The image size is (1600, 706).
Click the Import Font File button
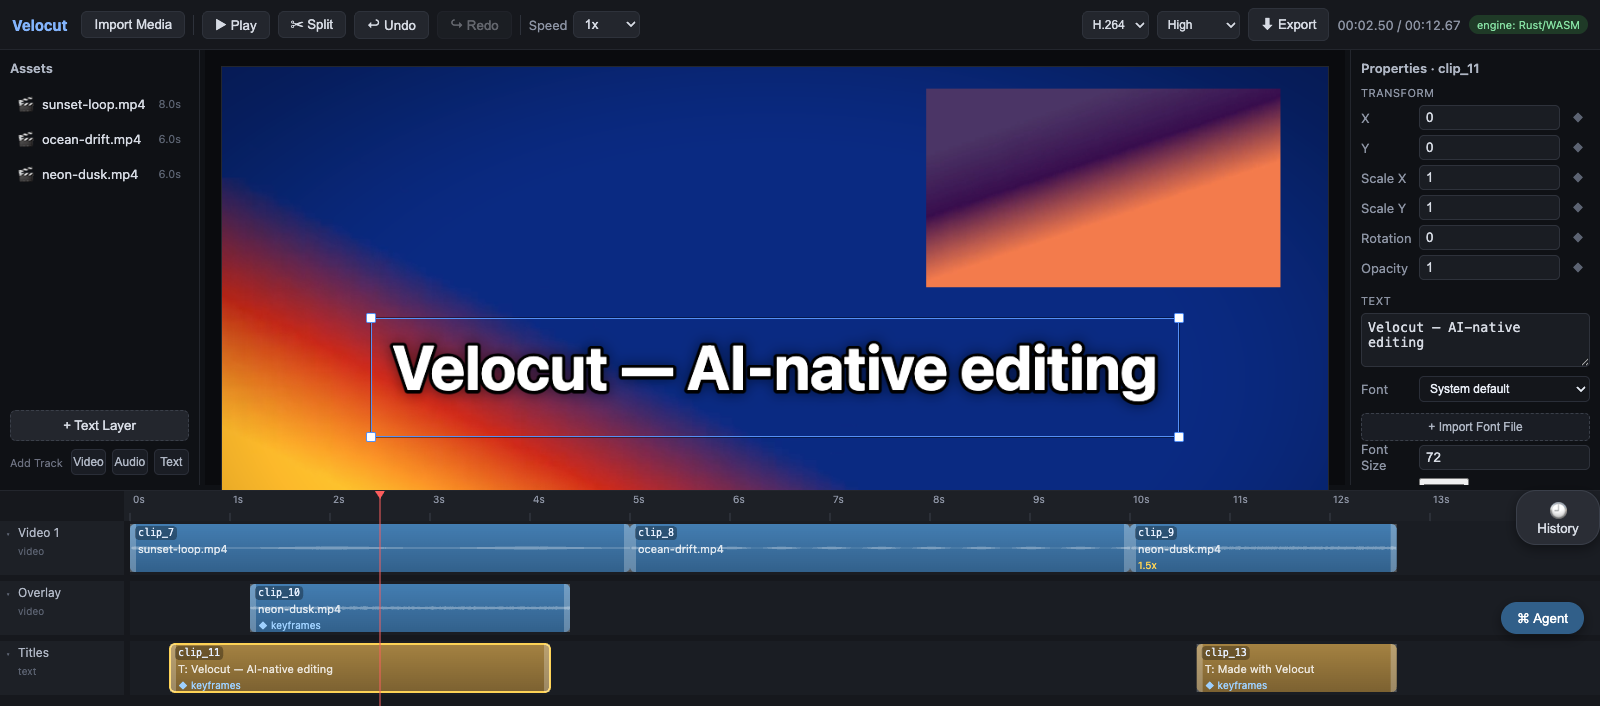[1475, 427]
